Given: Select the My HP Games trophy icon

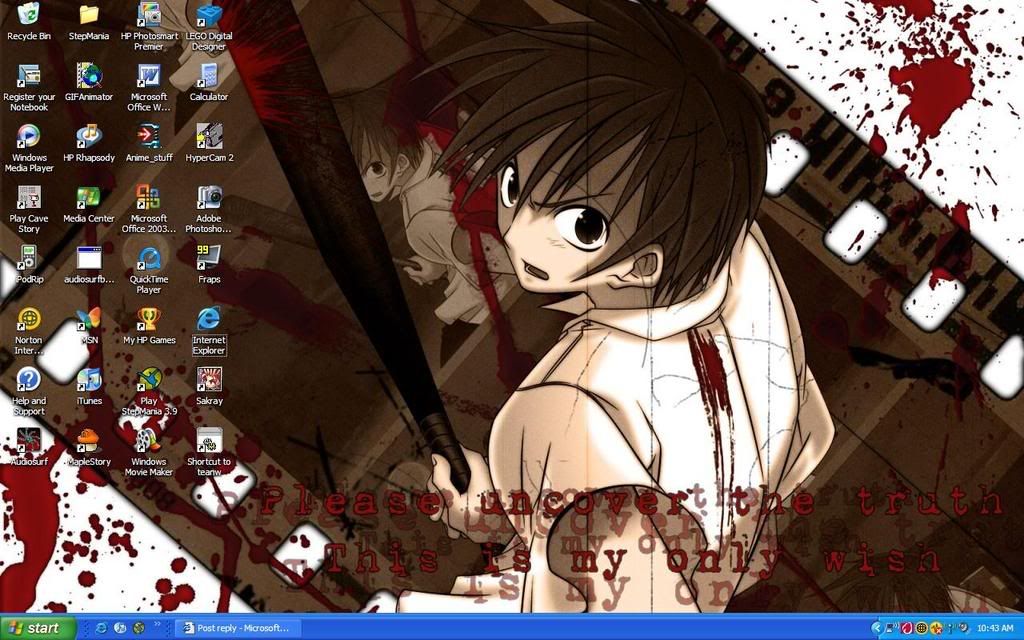Looking at the screenshot, I should pos(149,325).
